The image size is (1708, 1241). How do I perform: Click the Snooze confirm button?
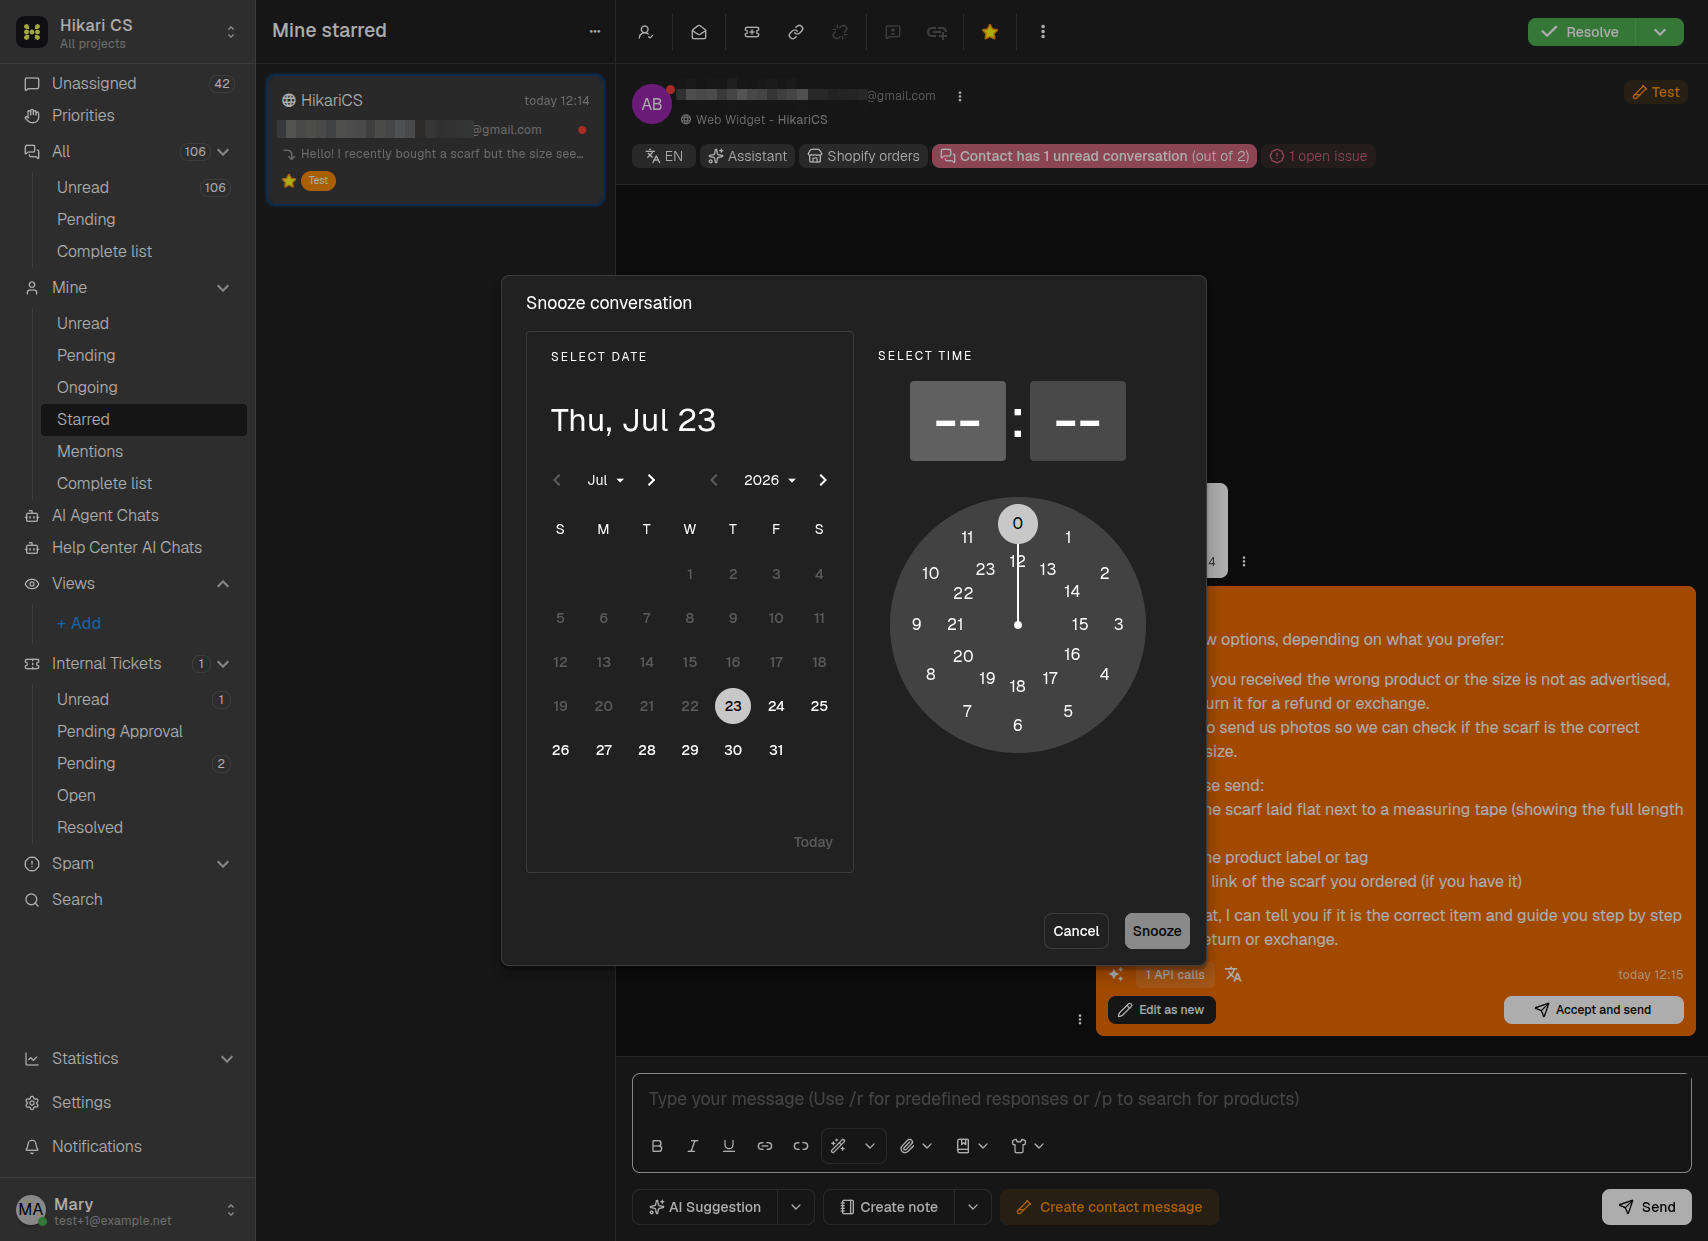pos(1157,931)
